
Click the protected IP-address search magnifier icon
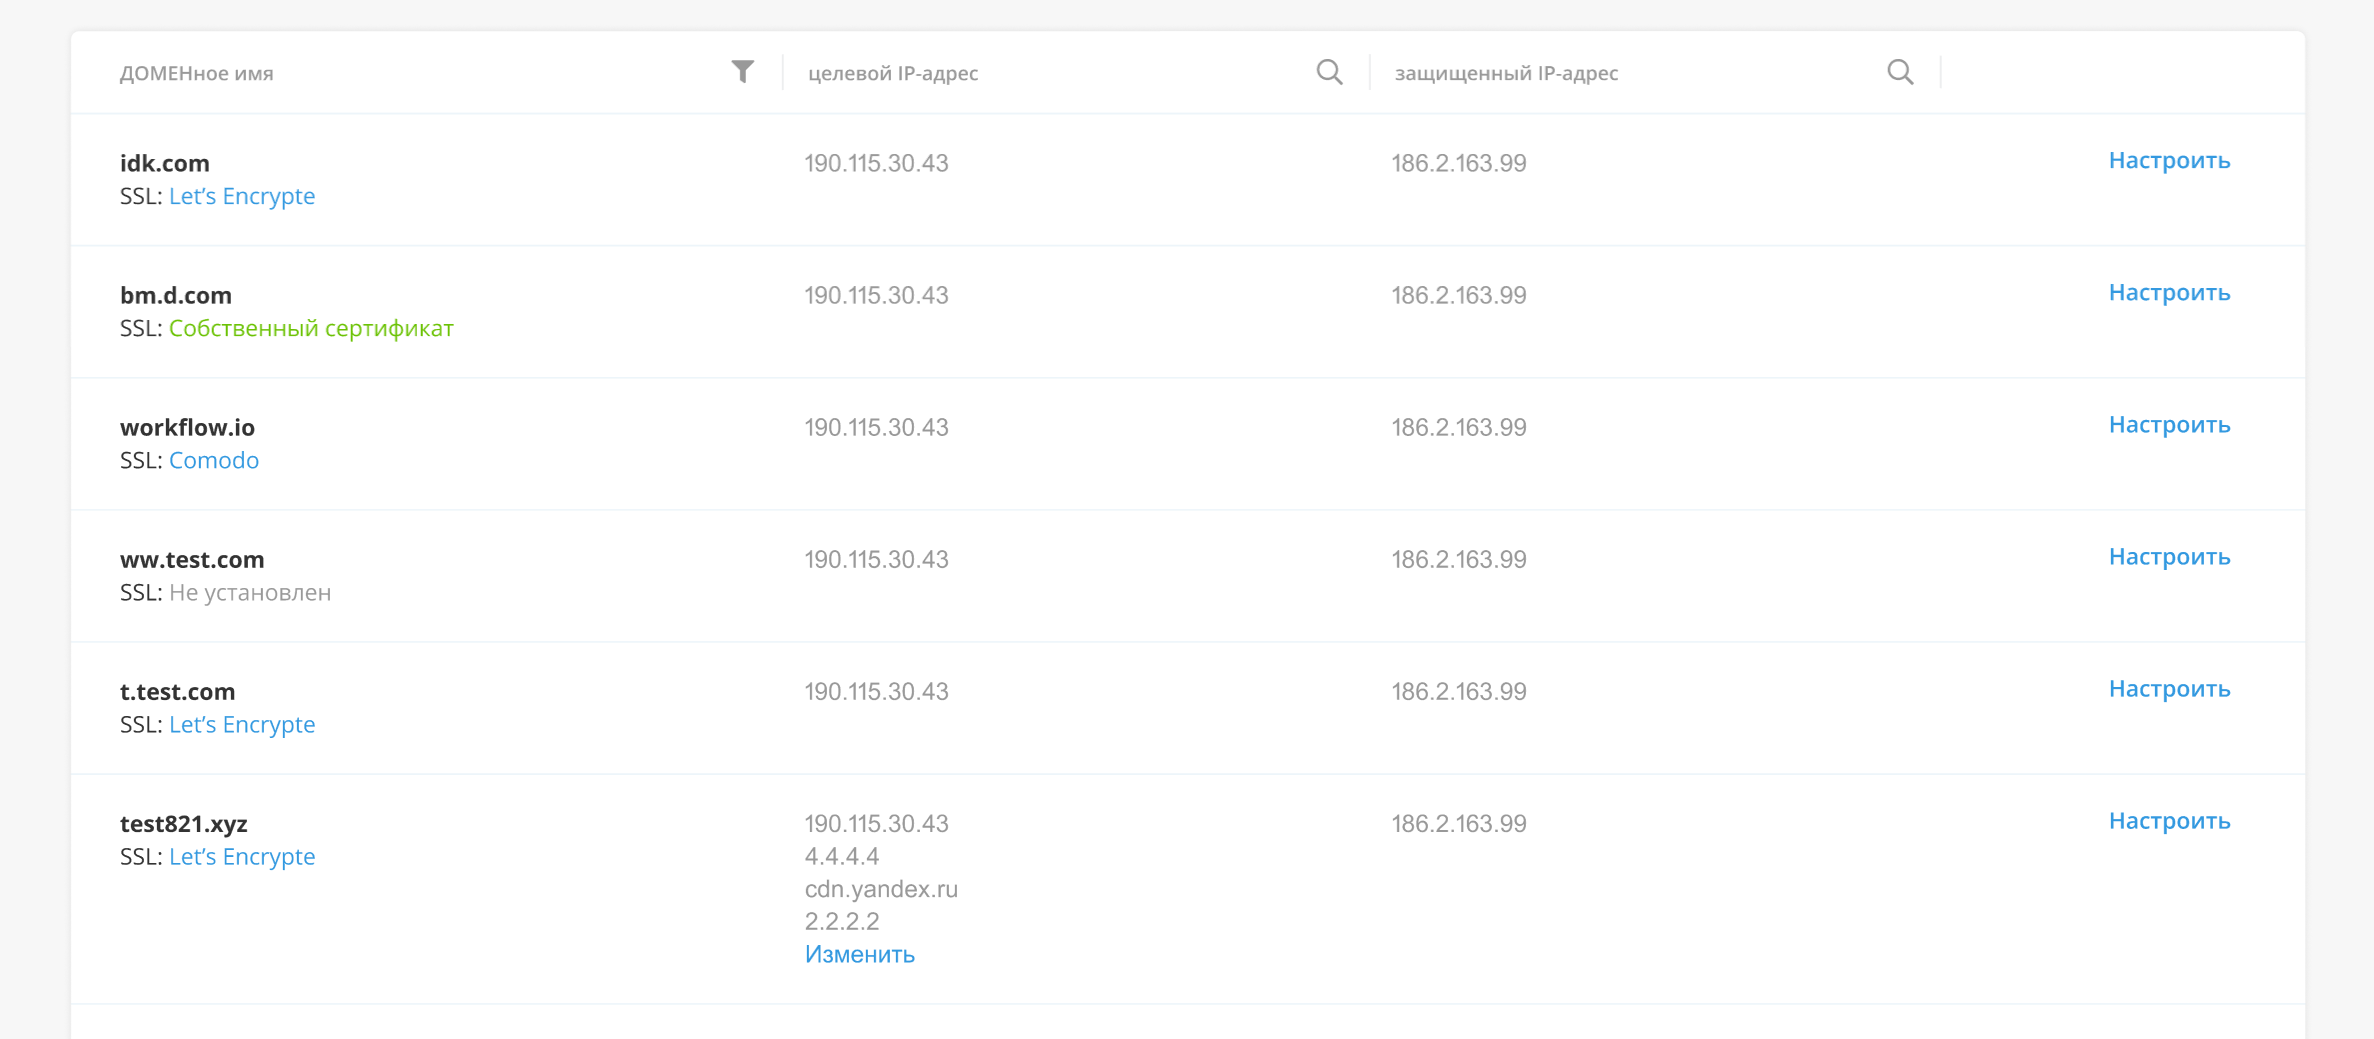click(x=1900, y=72)
